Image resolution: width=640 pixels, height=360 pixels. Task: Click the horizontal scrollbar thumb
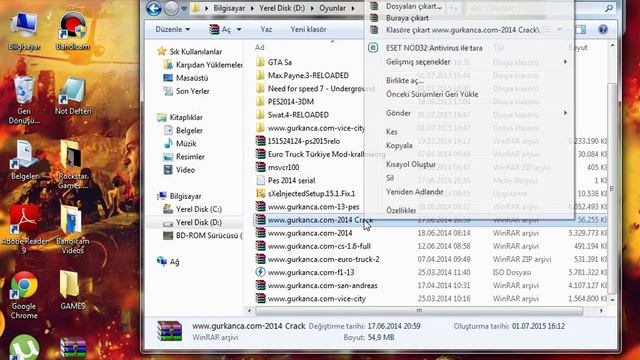click(x=419, y=311)
